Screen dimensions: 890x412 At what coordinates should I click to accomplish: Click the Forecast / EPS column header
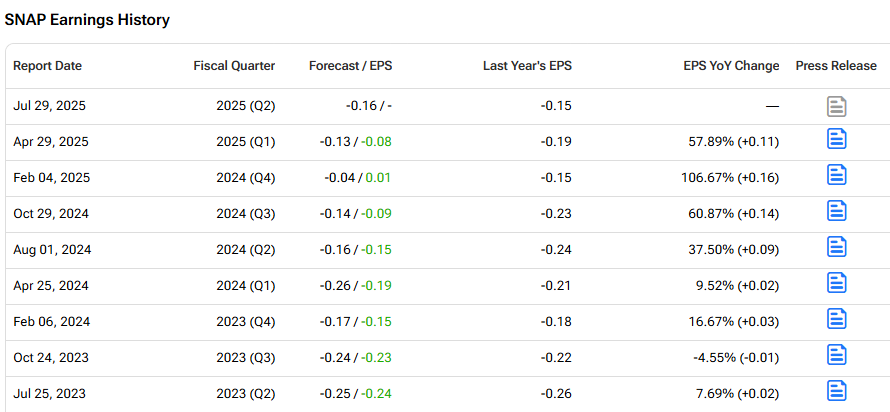pos(351,66)
